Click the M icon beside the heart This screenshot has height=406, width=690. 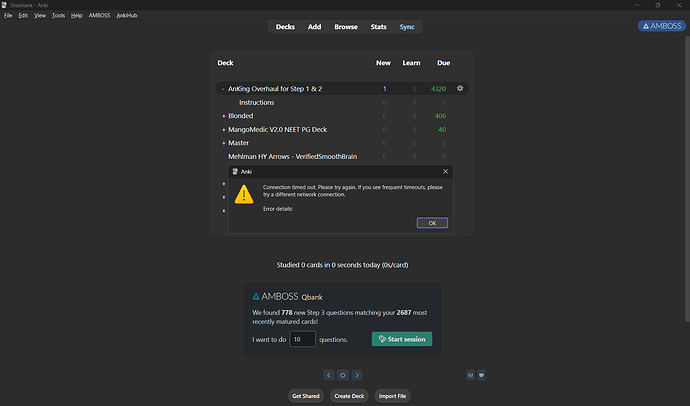click(470, 375)
